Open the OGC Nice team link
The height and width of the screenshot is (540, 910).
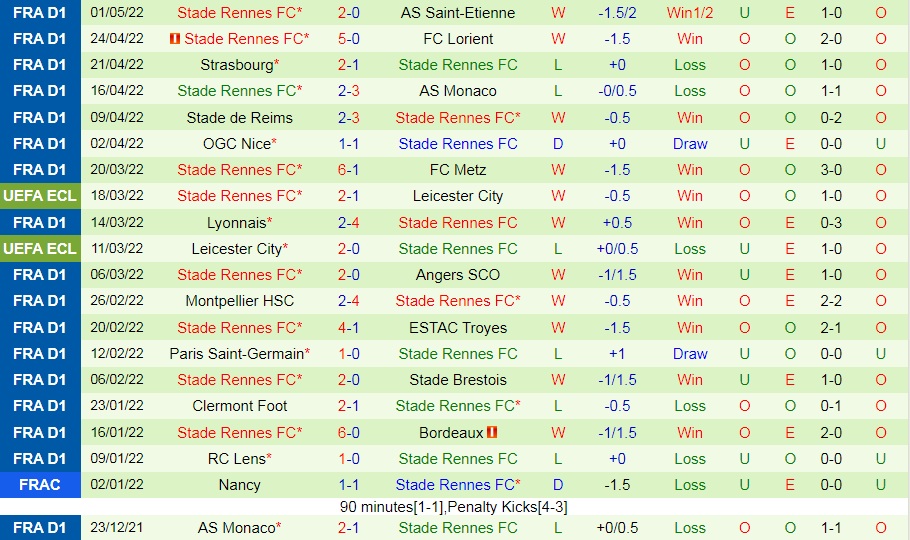pos(236,144)
